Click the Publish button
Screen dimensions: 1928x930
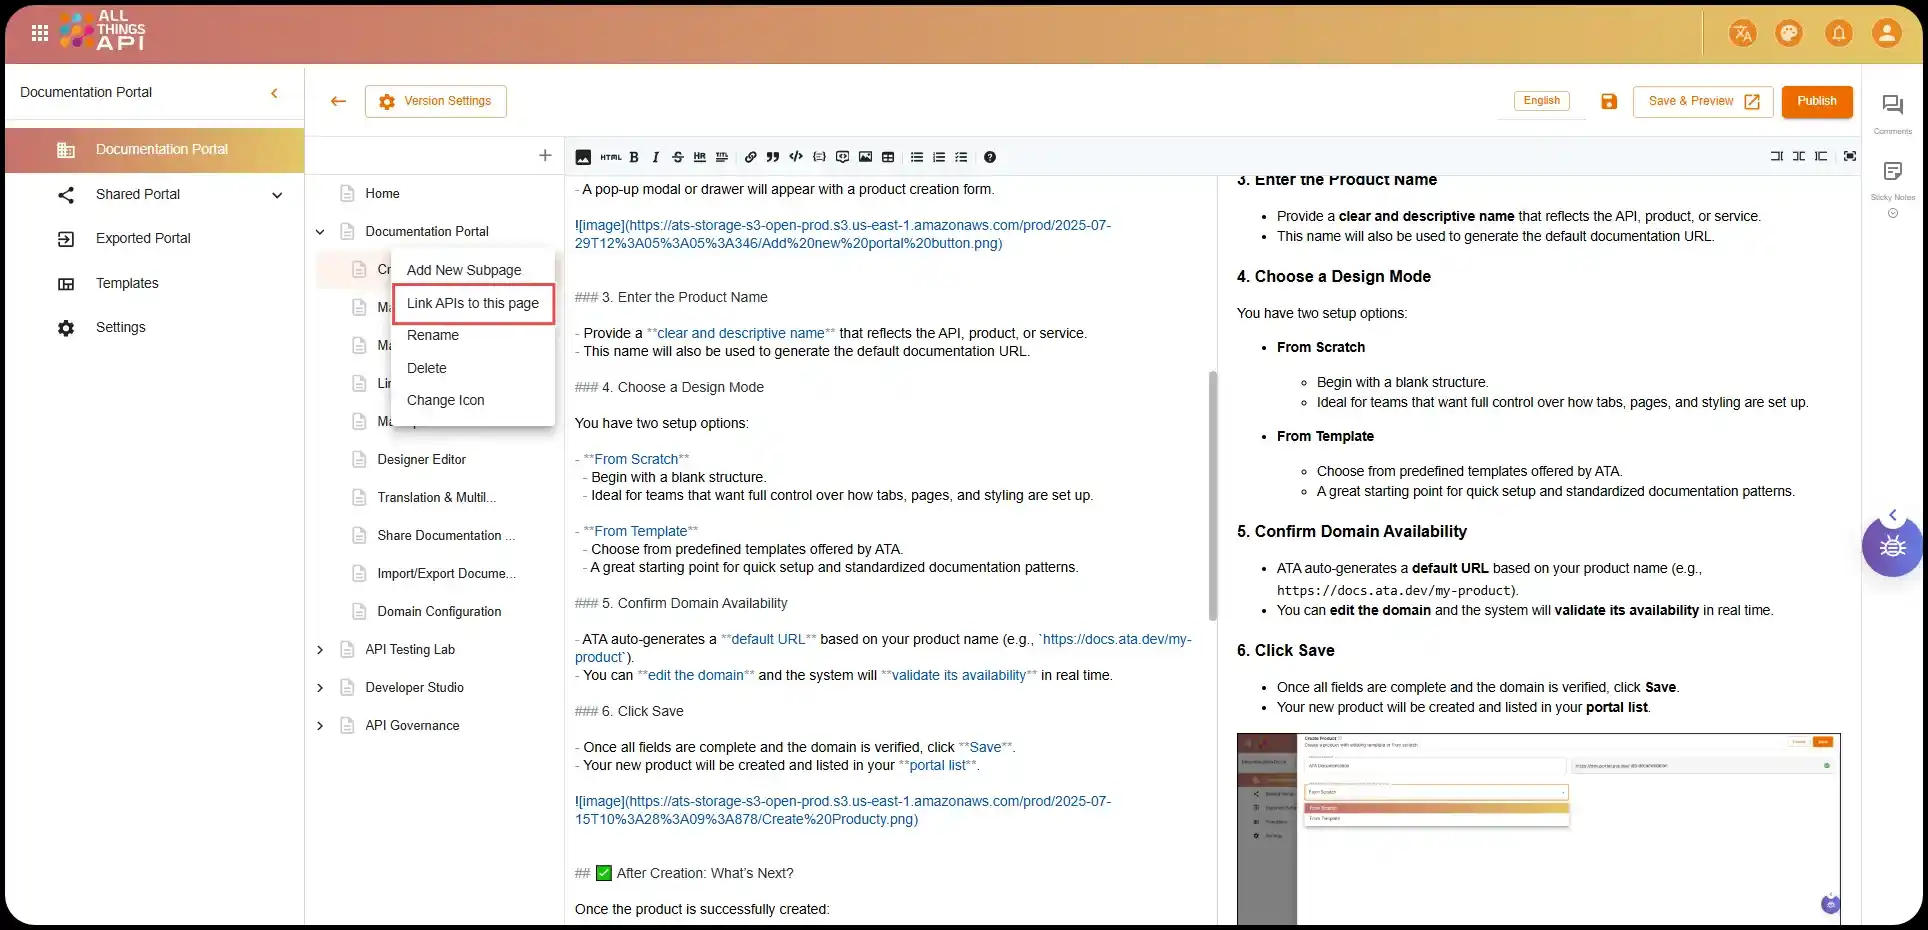tap(1816, 101)
